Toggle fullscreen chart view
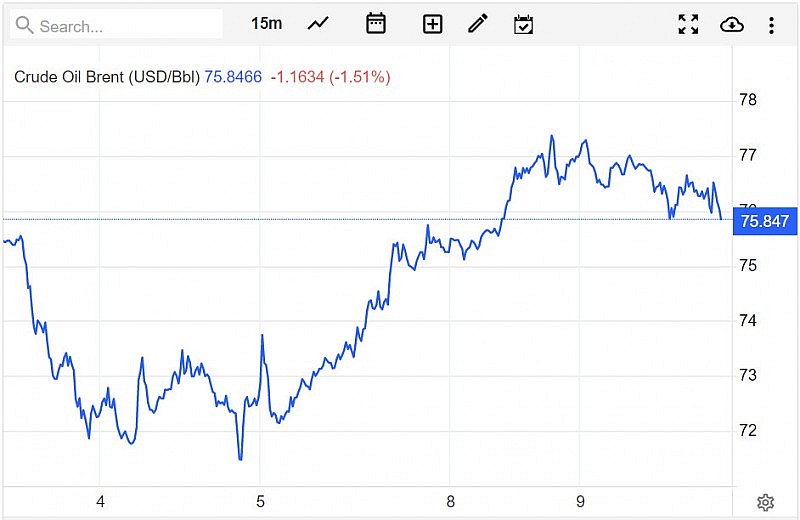This screenshot has height=520, width=800. (x=688, y=24)
